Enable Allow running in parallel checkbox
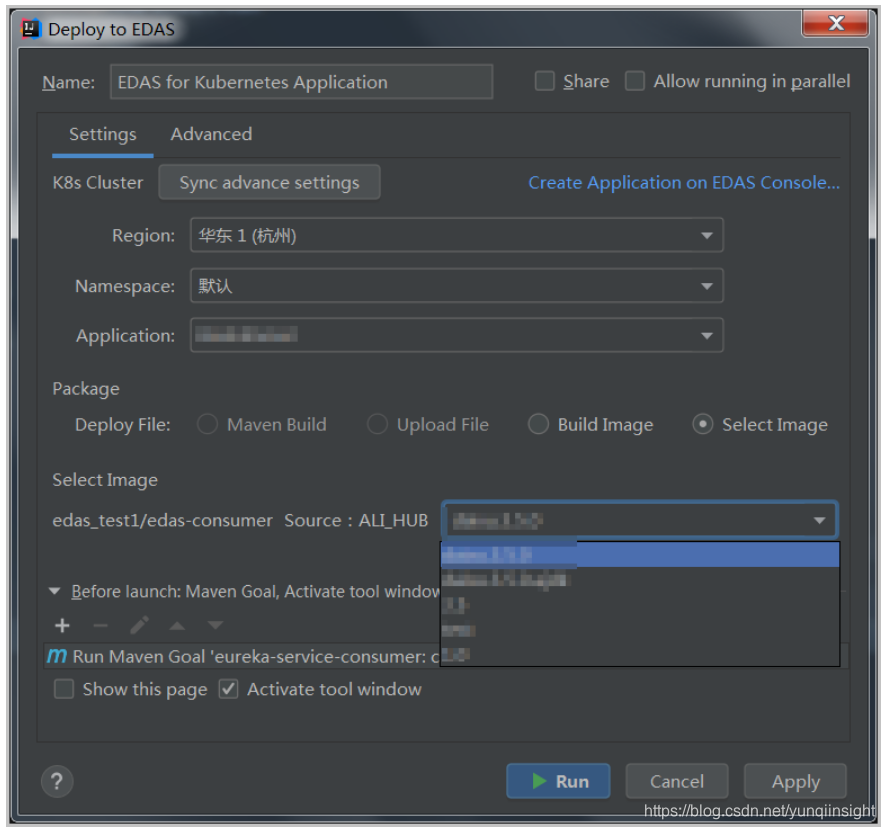The width and height of the screenshot is (886, 830). [x=635, y=81]
